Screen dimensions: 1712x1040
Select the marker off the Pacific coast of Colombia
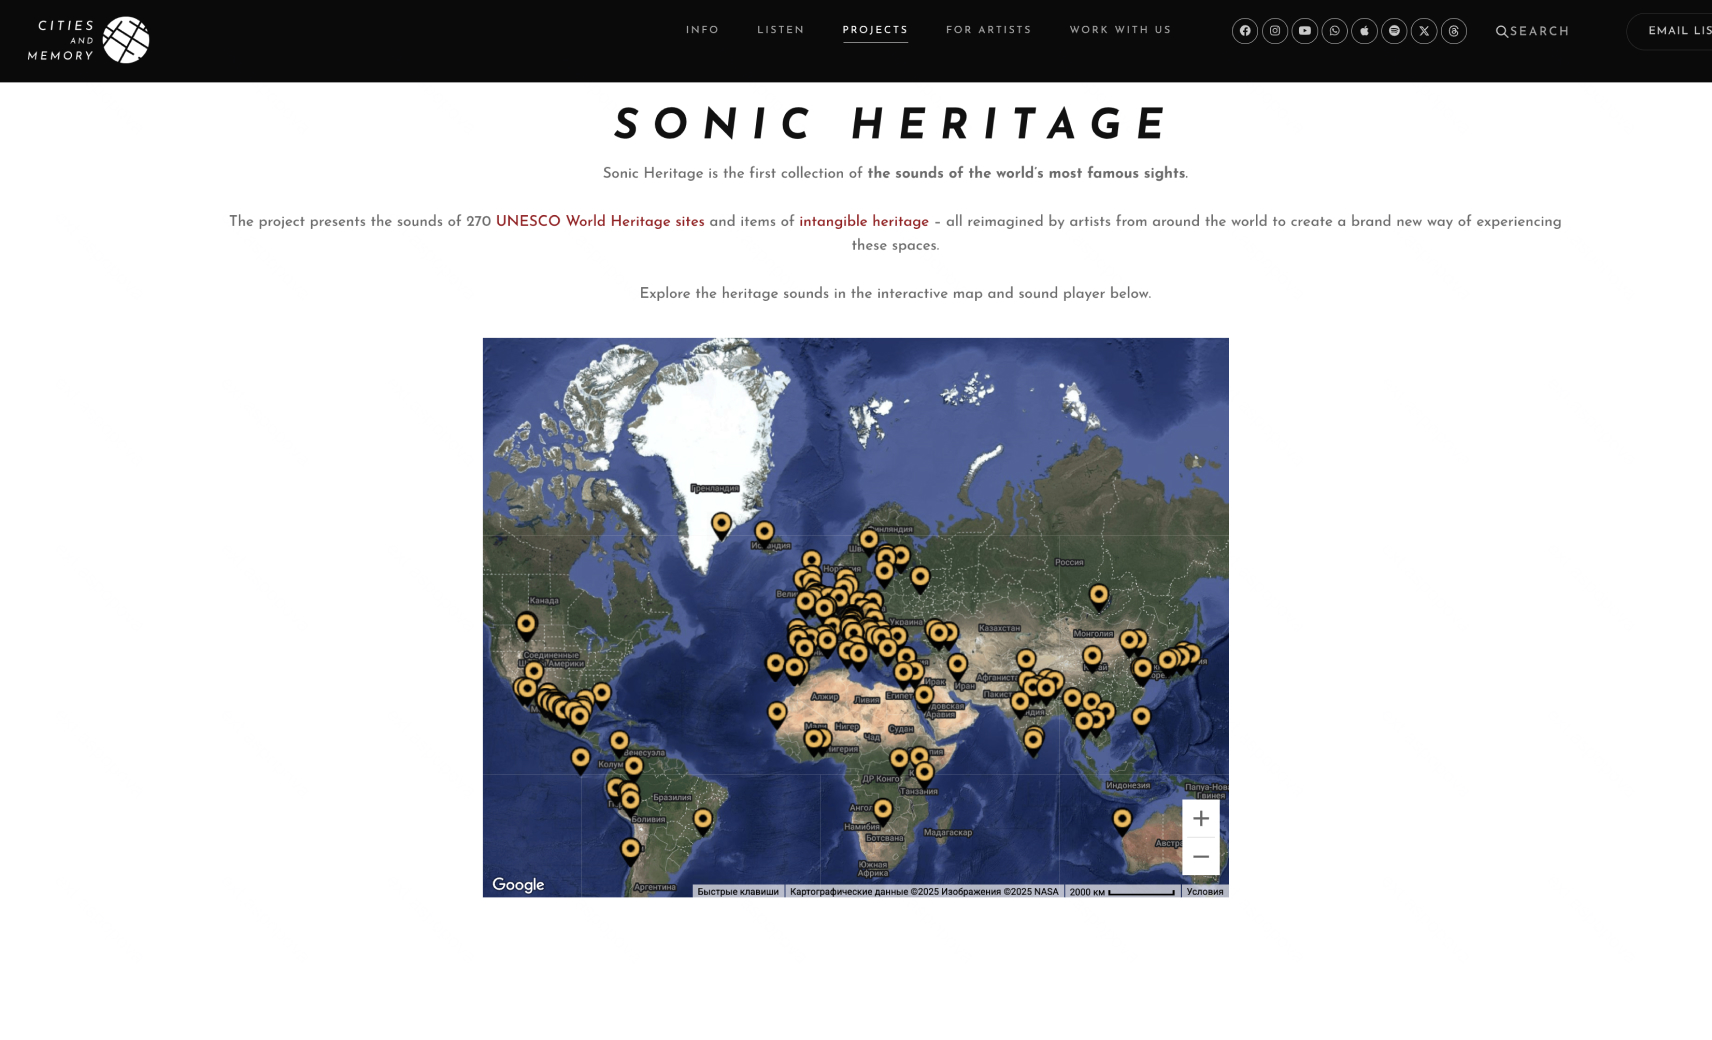pyautogui.click(x=580, y=761)
